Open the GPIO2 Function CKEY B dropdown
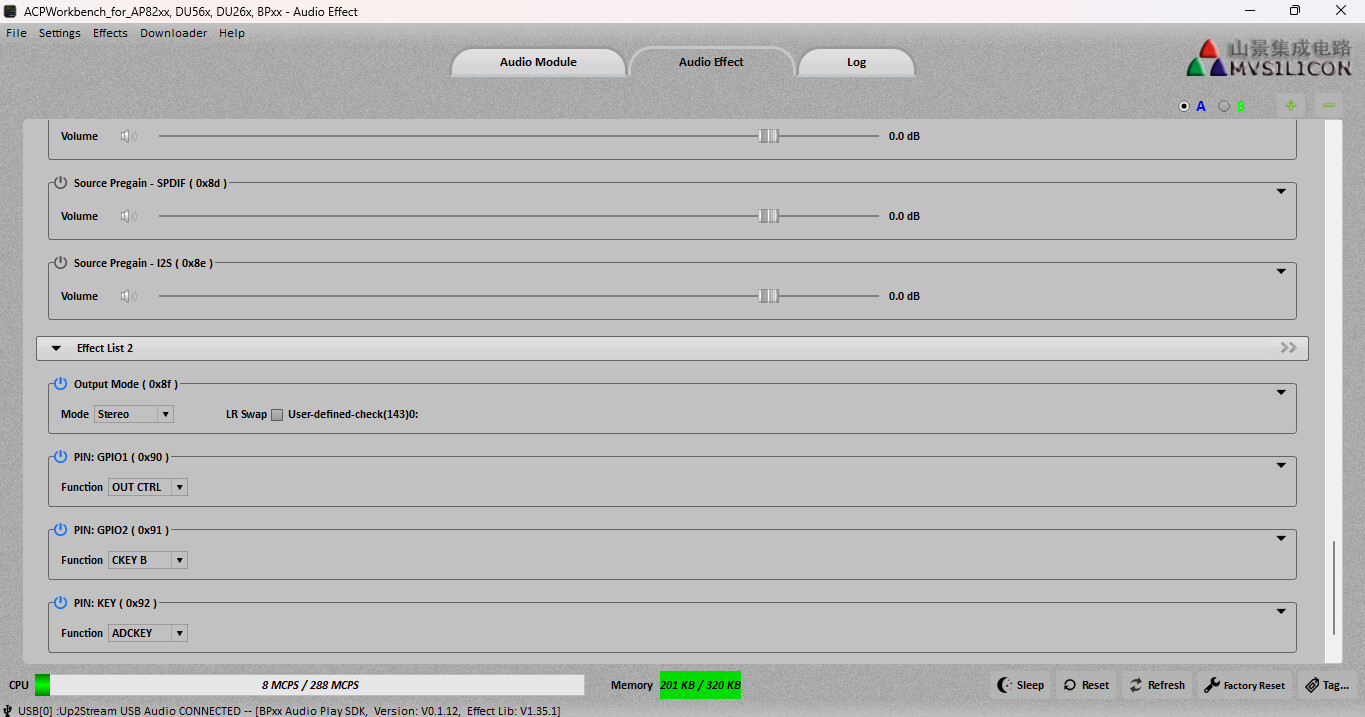Viewport: 1365px width, 717px height. (x=148, y=560)
